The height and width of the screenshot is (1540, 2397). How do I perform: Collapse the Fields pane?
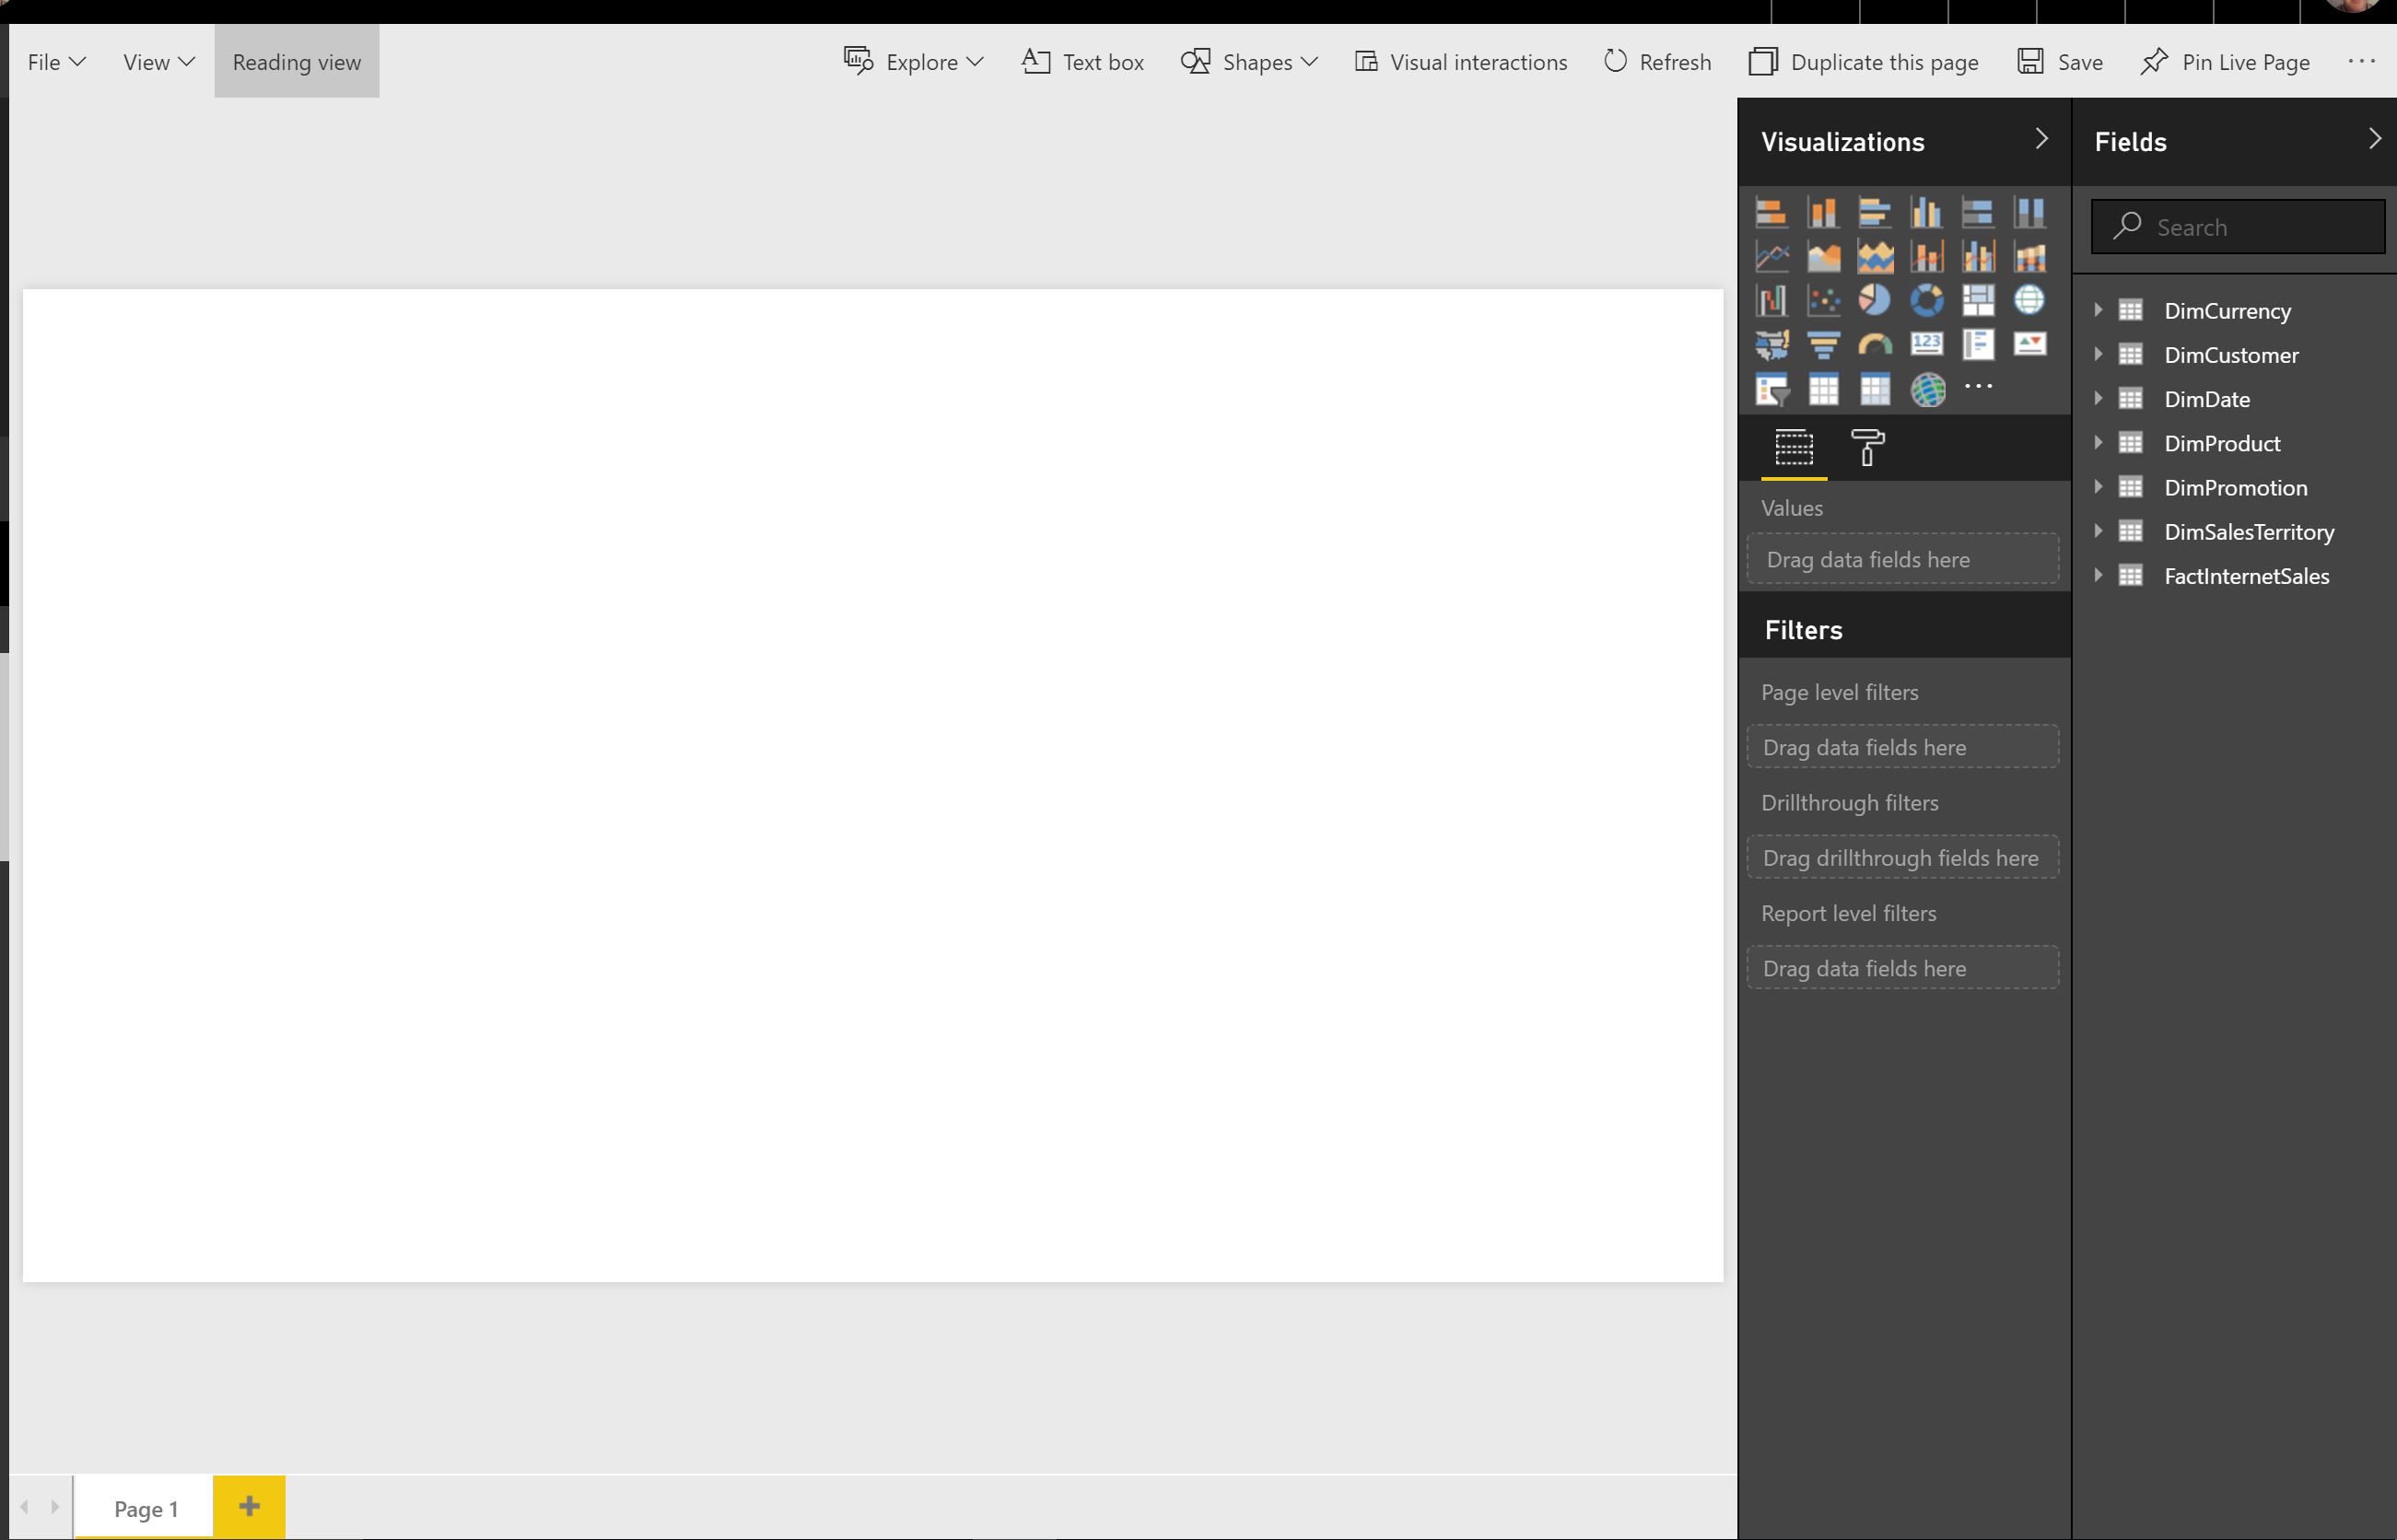2374,140
